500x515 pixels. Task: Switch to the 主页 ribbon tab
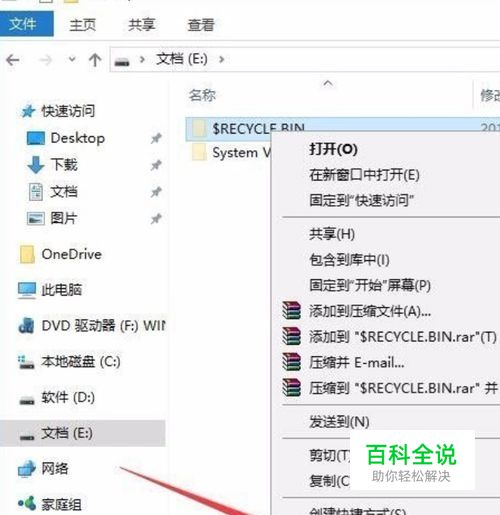click(83, 25)
